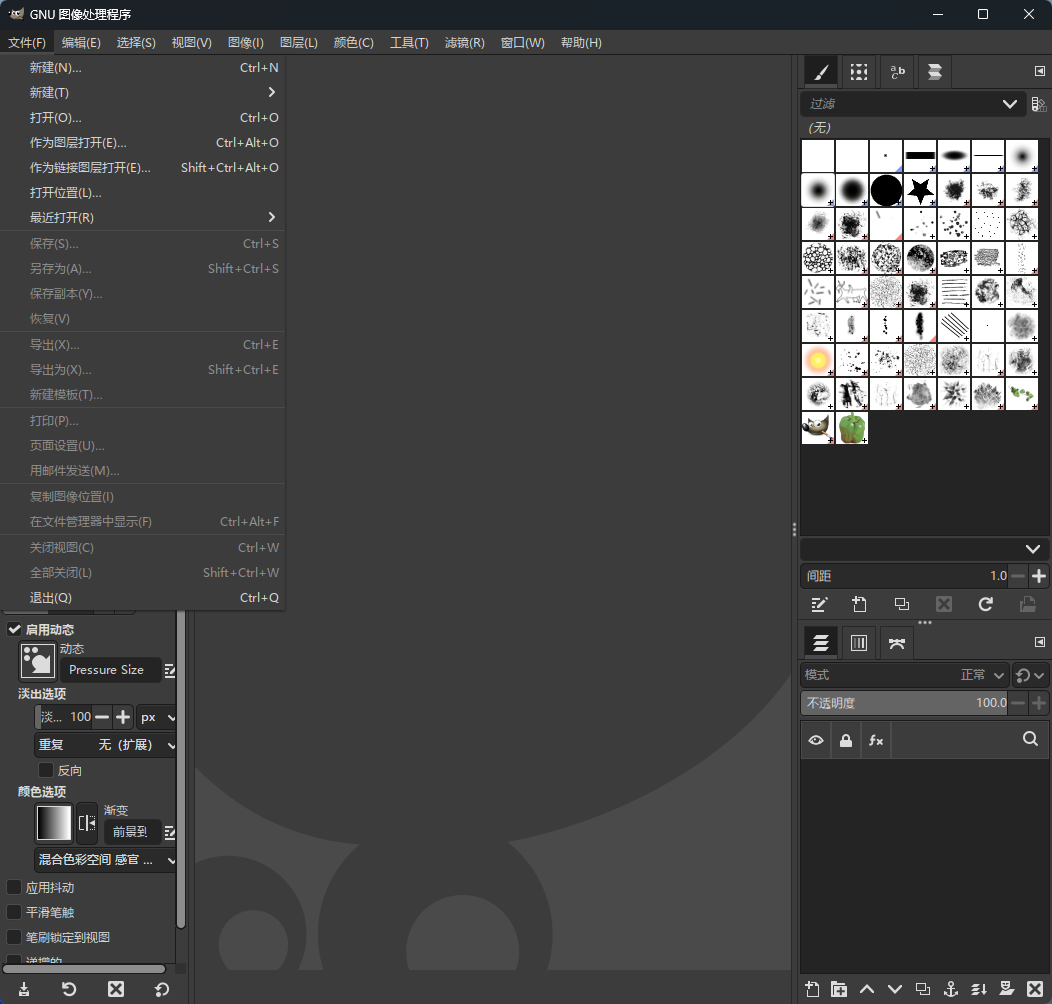1052x1004 pixels.
Task: Click the layer lock icon header
Action: [x=846, y=740]
